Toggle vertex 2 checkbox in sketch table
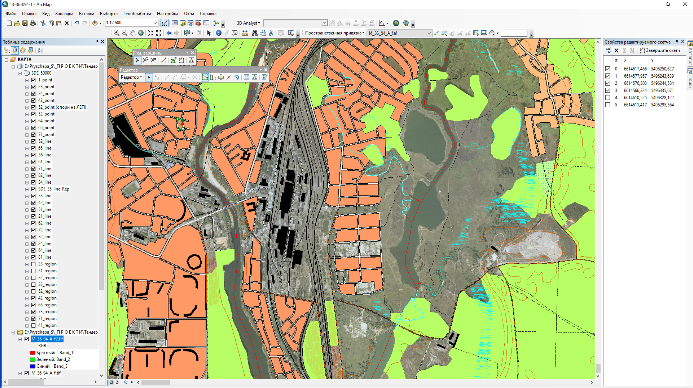Screen dimensions: 693x388 coord(607,83)
